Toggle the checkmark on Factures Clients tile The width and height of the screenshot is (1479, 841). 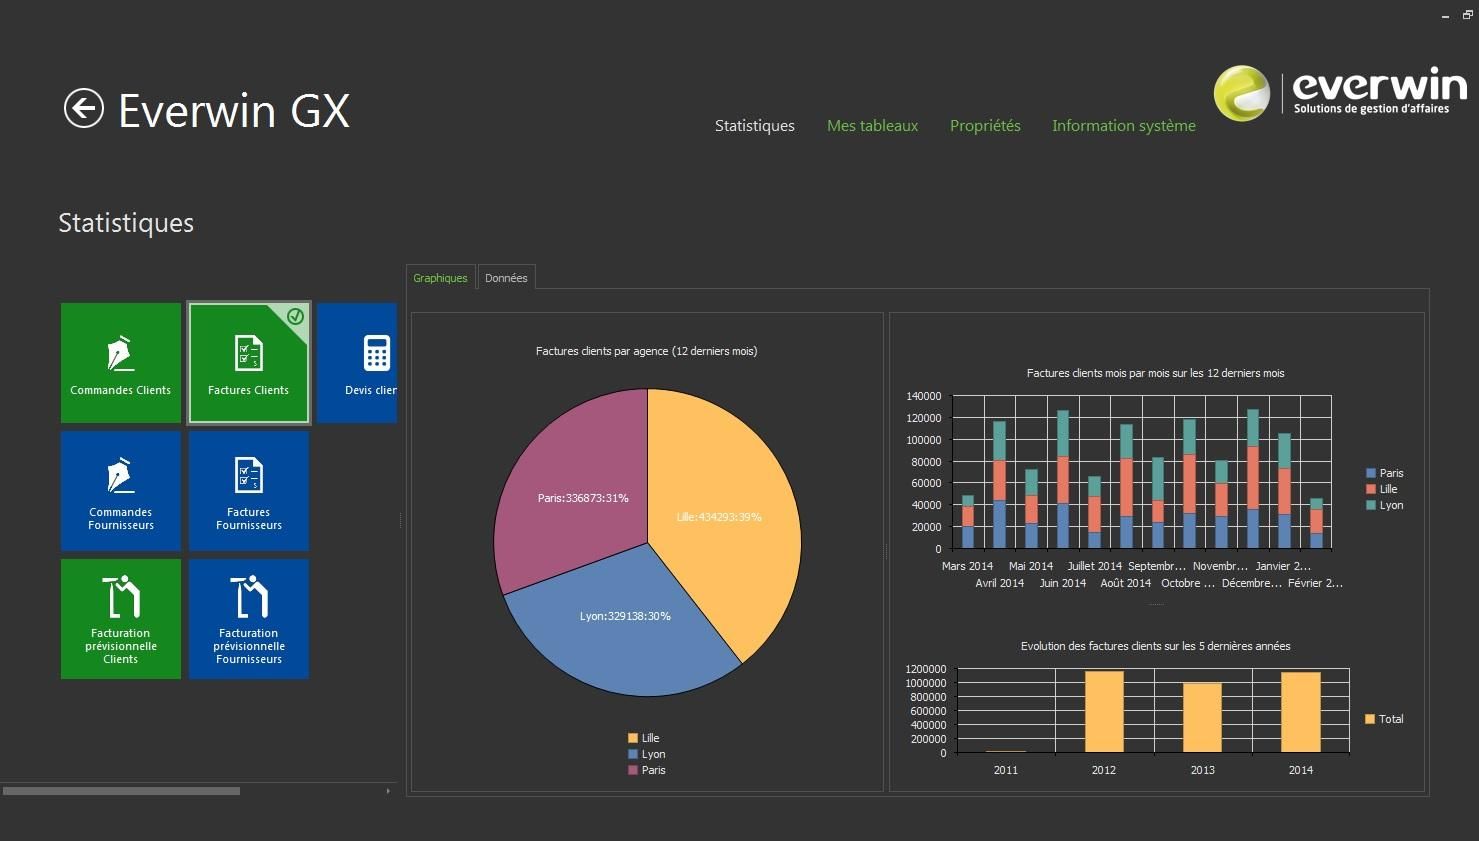point(295,316)
